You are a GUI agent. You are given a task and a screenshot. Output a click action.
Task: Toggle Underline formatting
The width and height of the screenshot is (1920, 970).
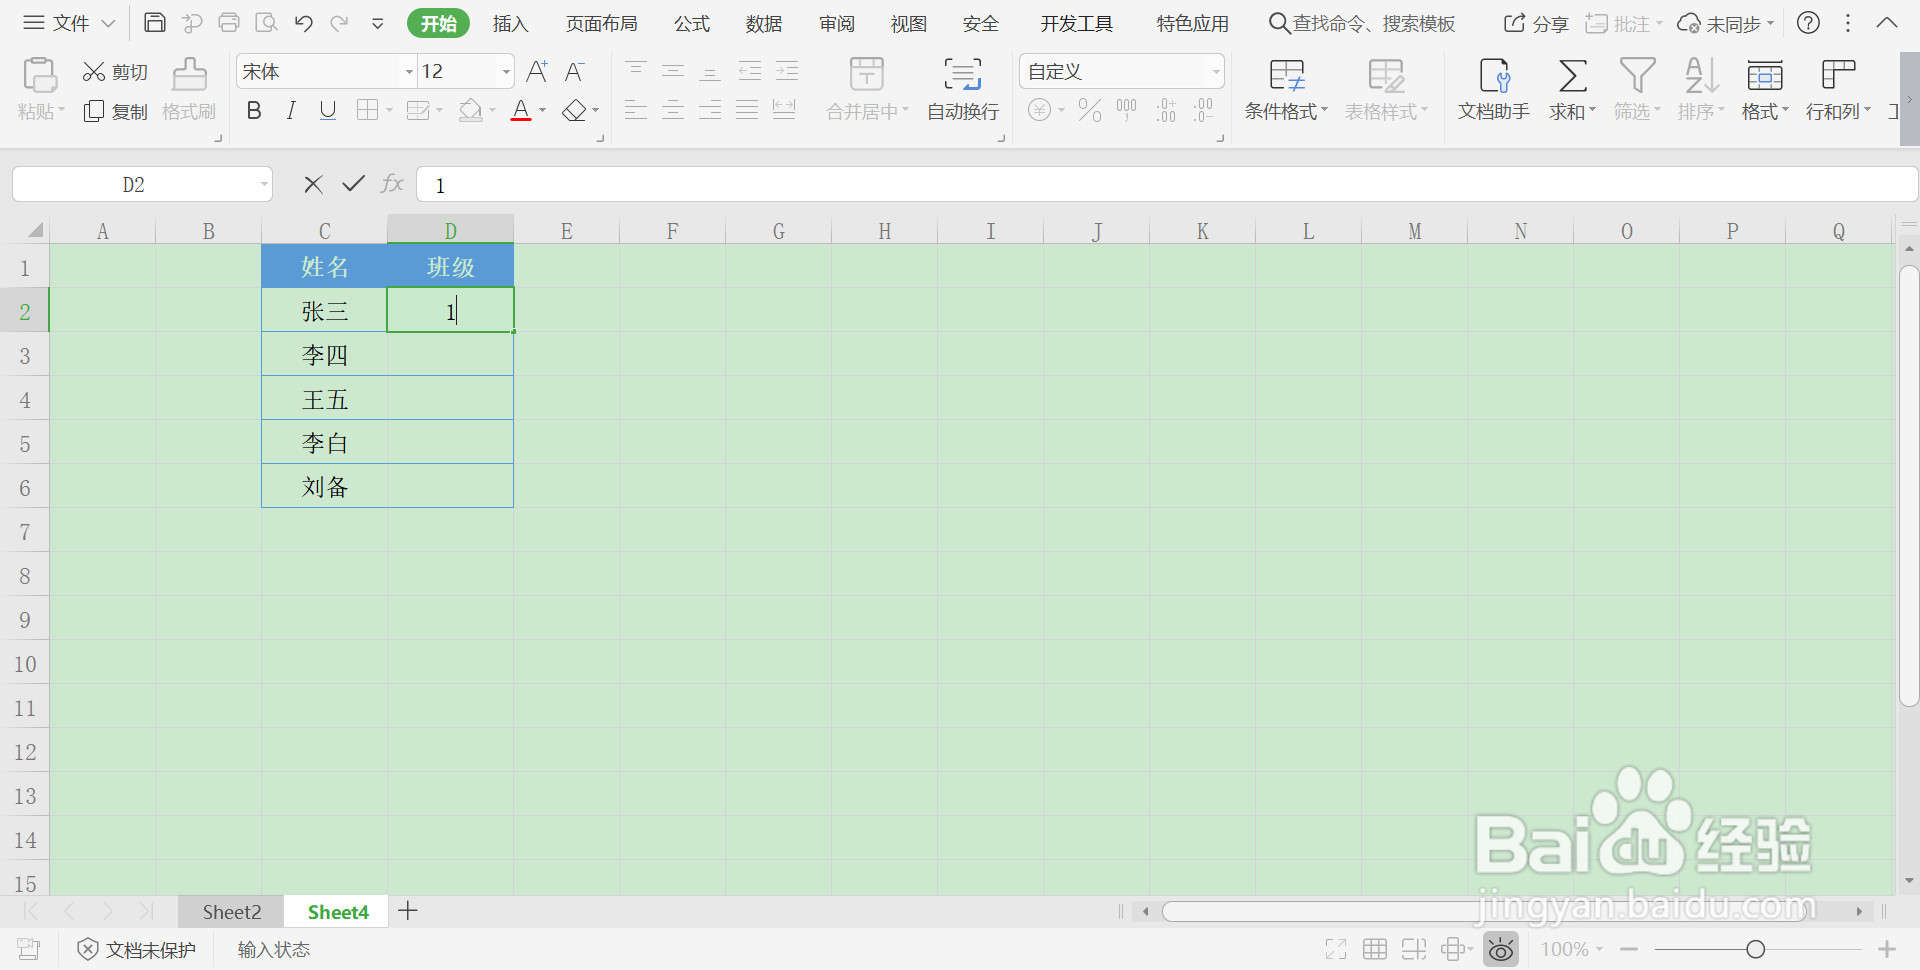click(327, 110)
